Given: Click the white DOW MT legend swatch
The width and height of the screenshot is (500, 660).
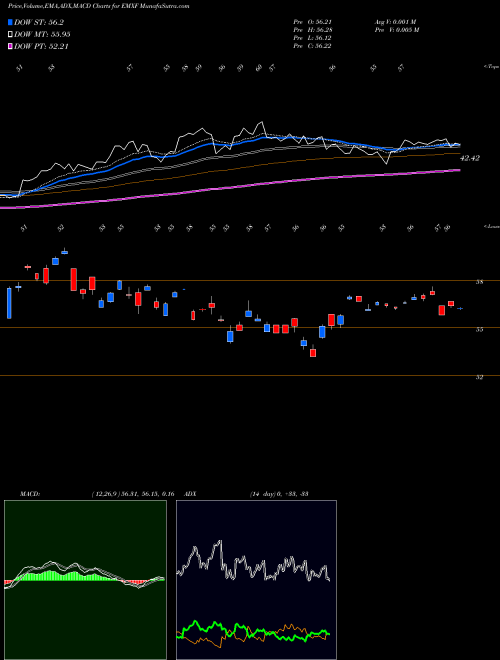Looking at the screenshot, I should click(11, 34).
